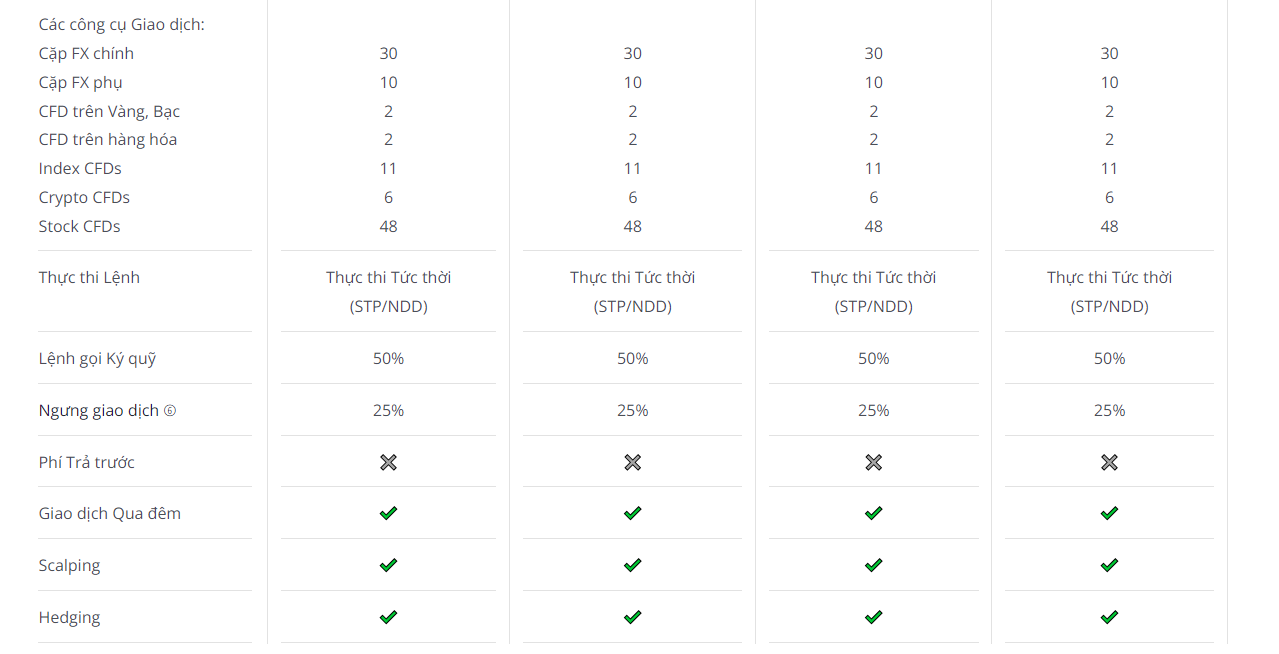
Task: Click the Giao dịch Qua đêm checkmark, fourth column
Action: [1109, 513]
